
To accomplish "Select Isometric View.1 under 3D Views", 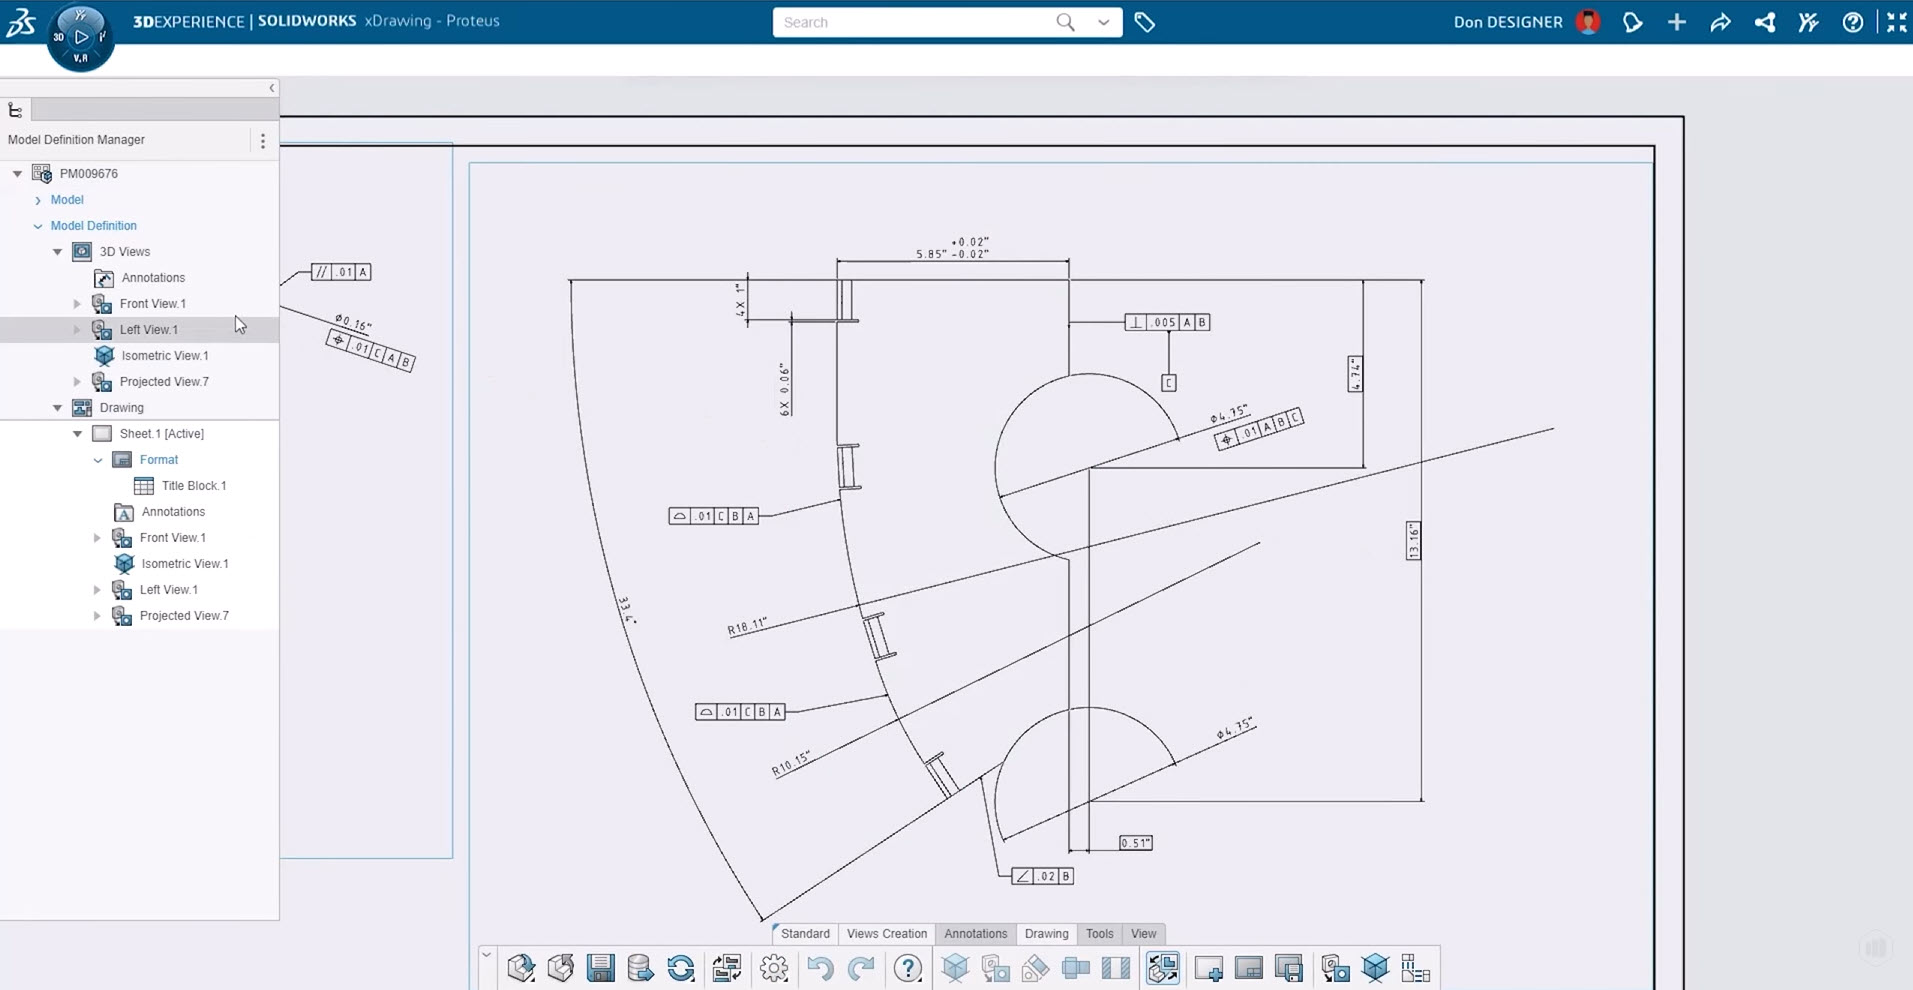I will coord(164,356).
